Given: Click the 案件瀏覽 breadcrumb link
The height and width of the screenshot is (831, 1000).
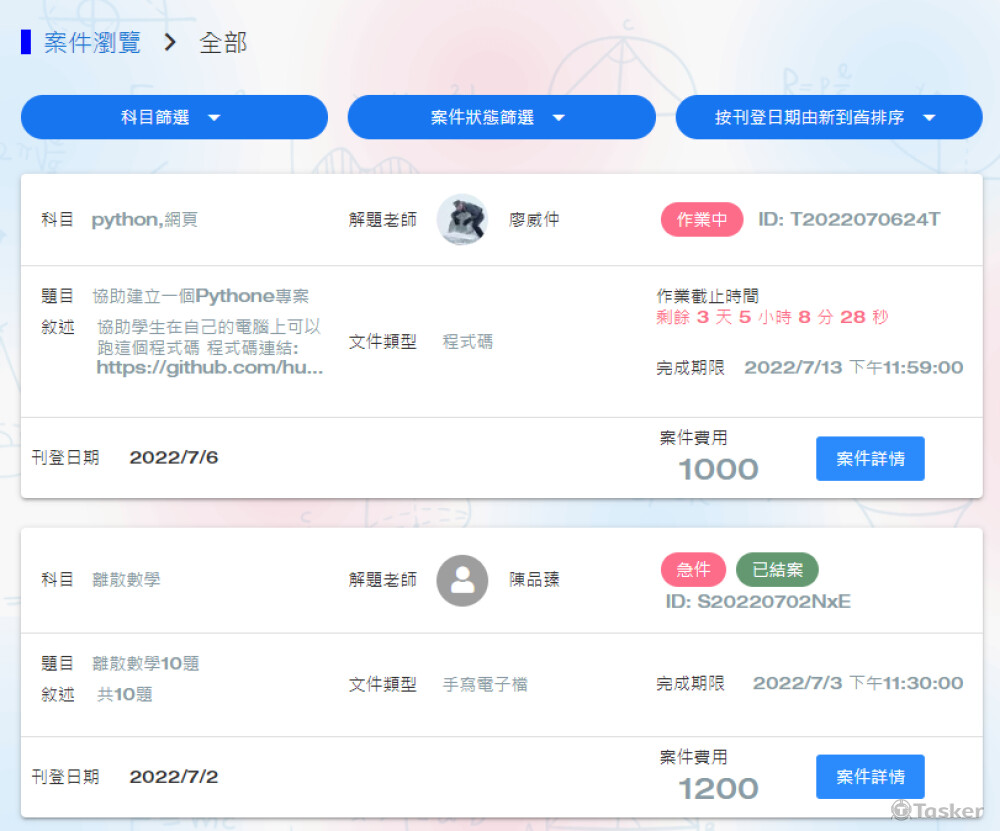Looking at the screenshot, I should coord(92,43).
